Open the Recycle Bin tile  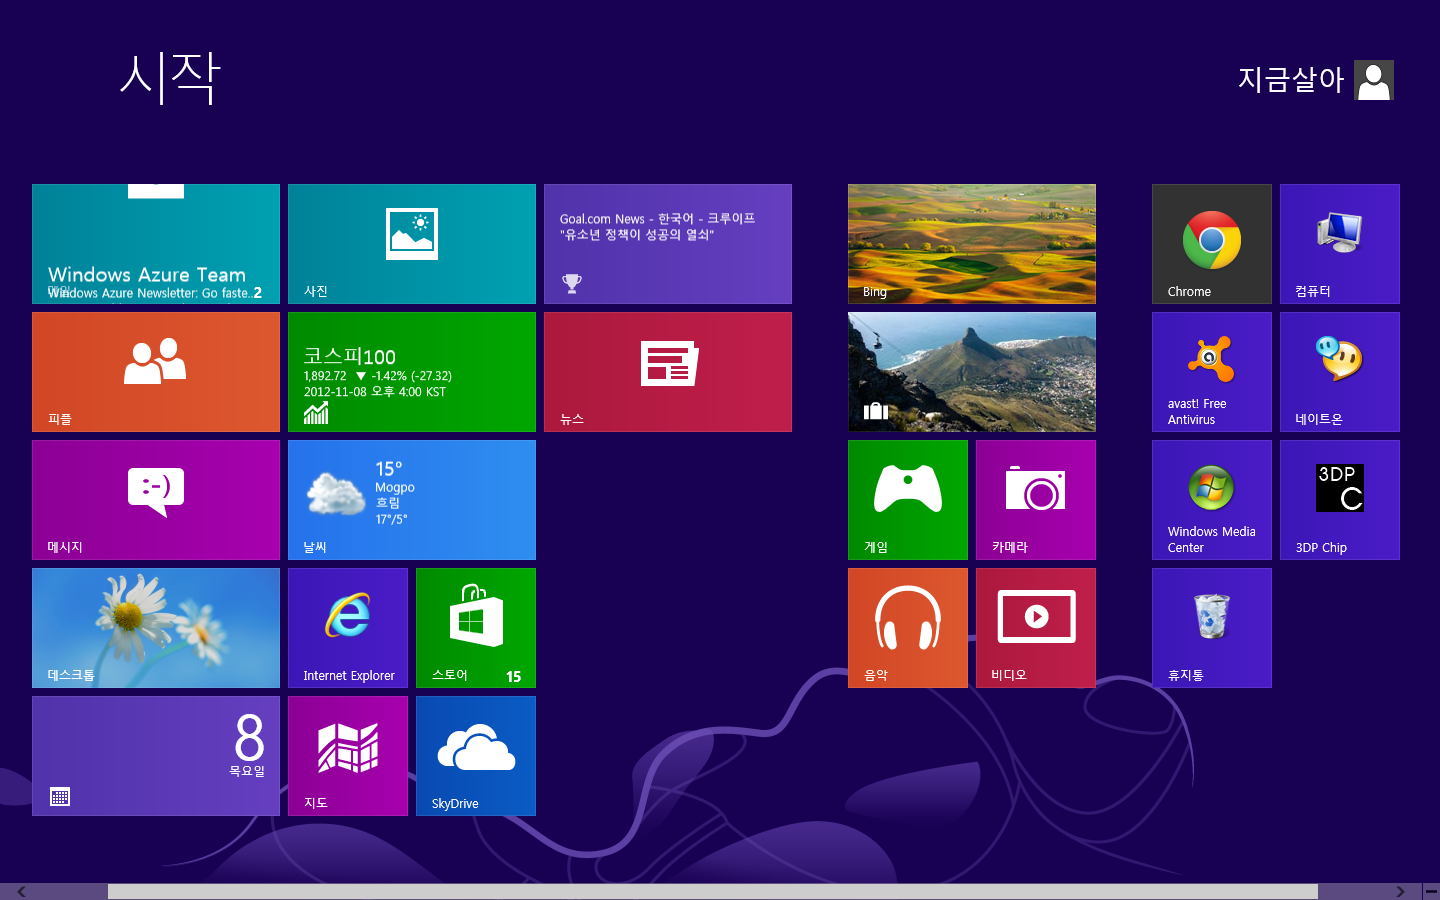(x=1211, y=627)
